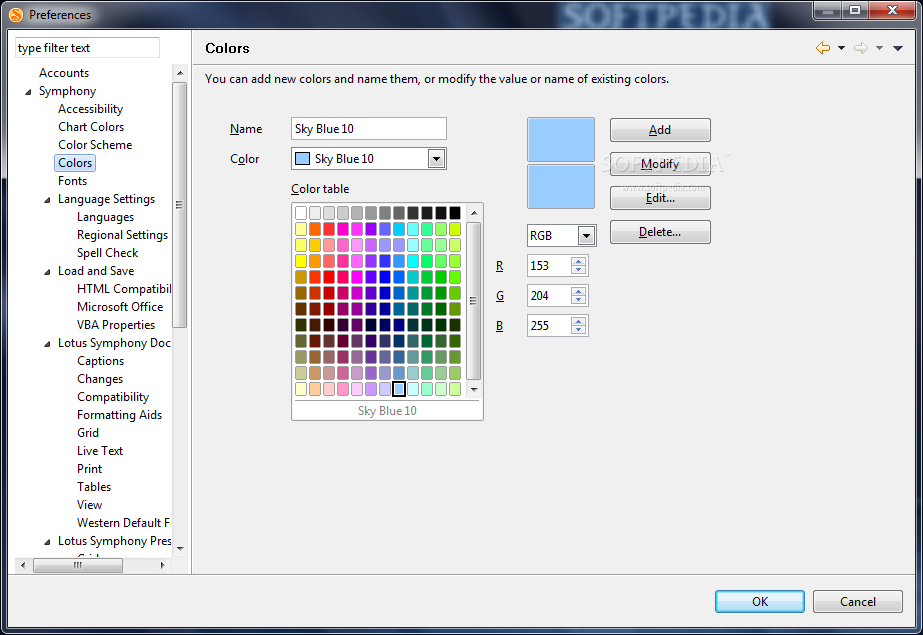Collapse the Language Settings node
Viewport: 923px width, 635px height.
47,200
